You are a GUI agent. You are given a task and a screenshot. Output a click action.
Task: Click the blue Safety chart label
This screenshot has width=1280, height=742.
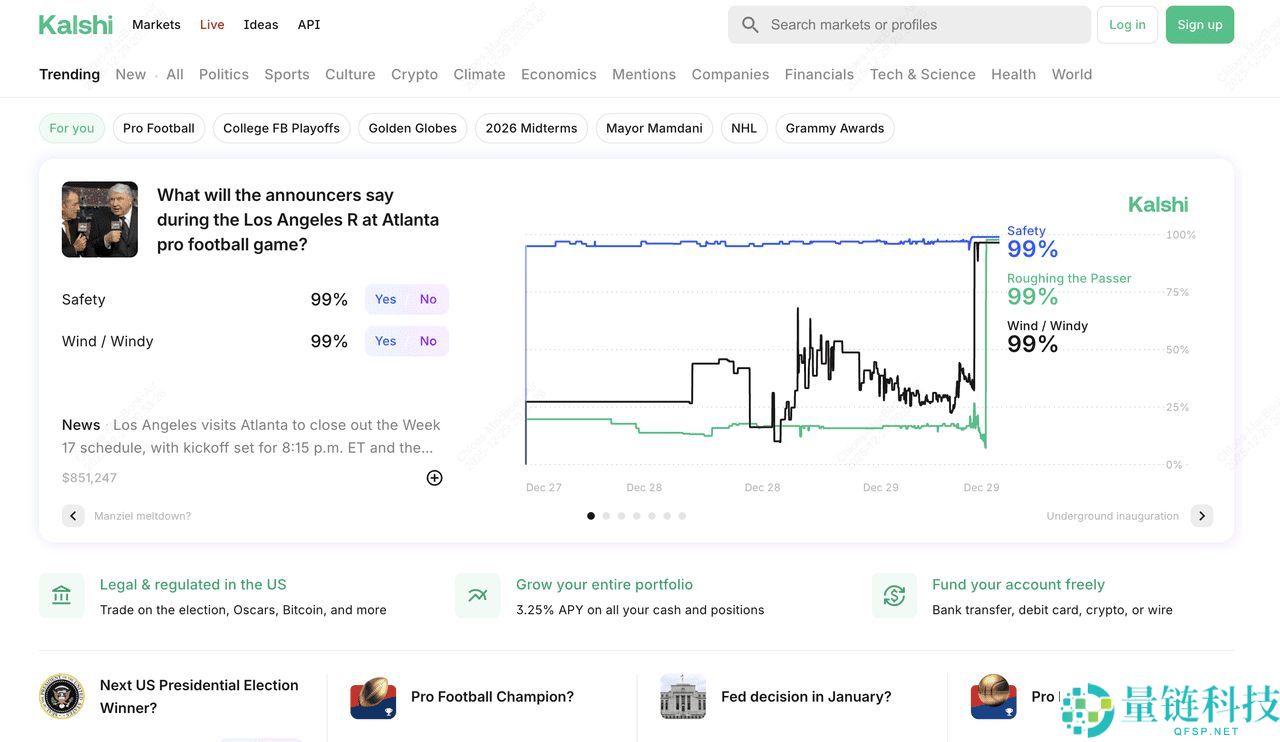click(1026, 231)
